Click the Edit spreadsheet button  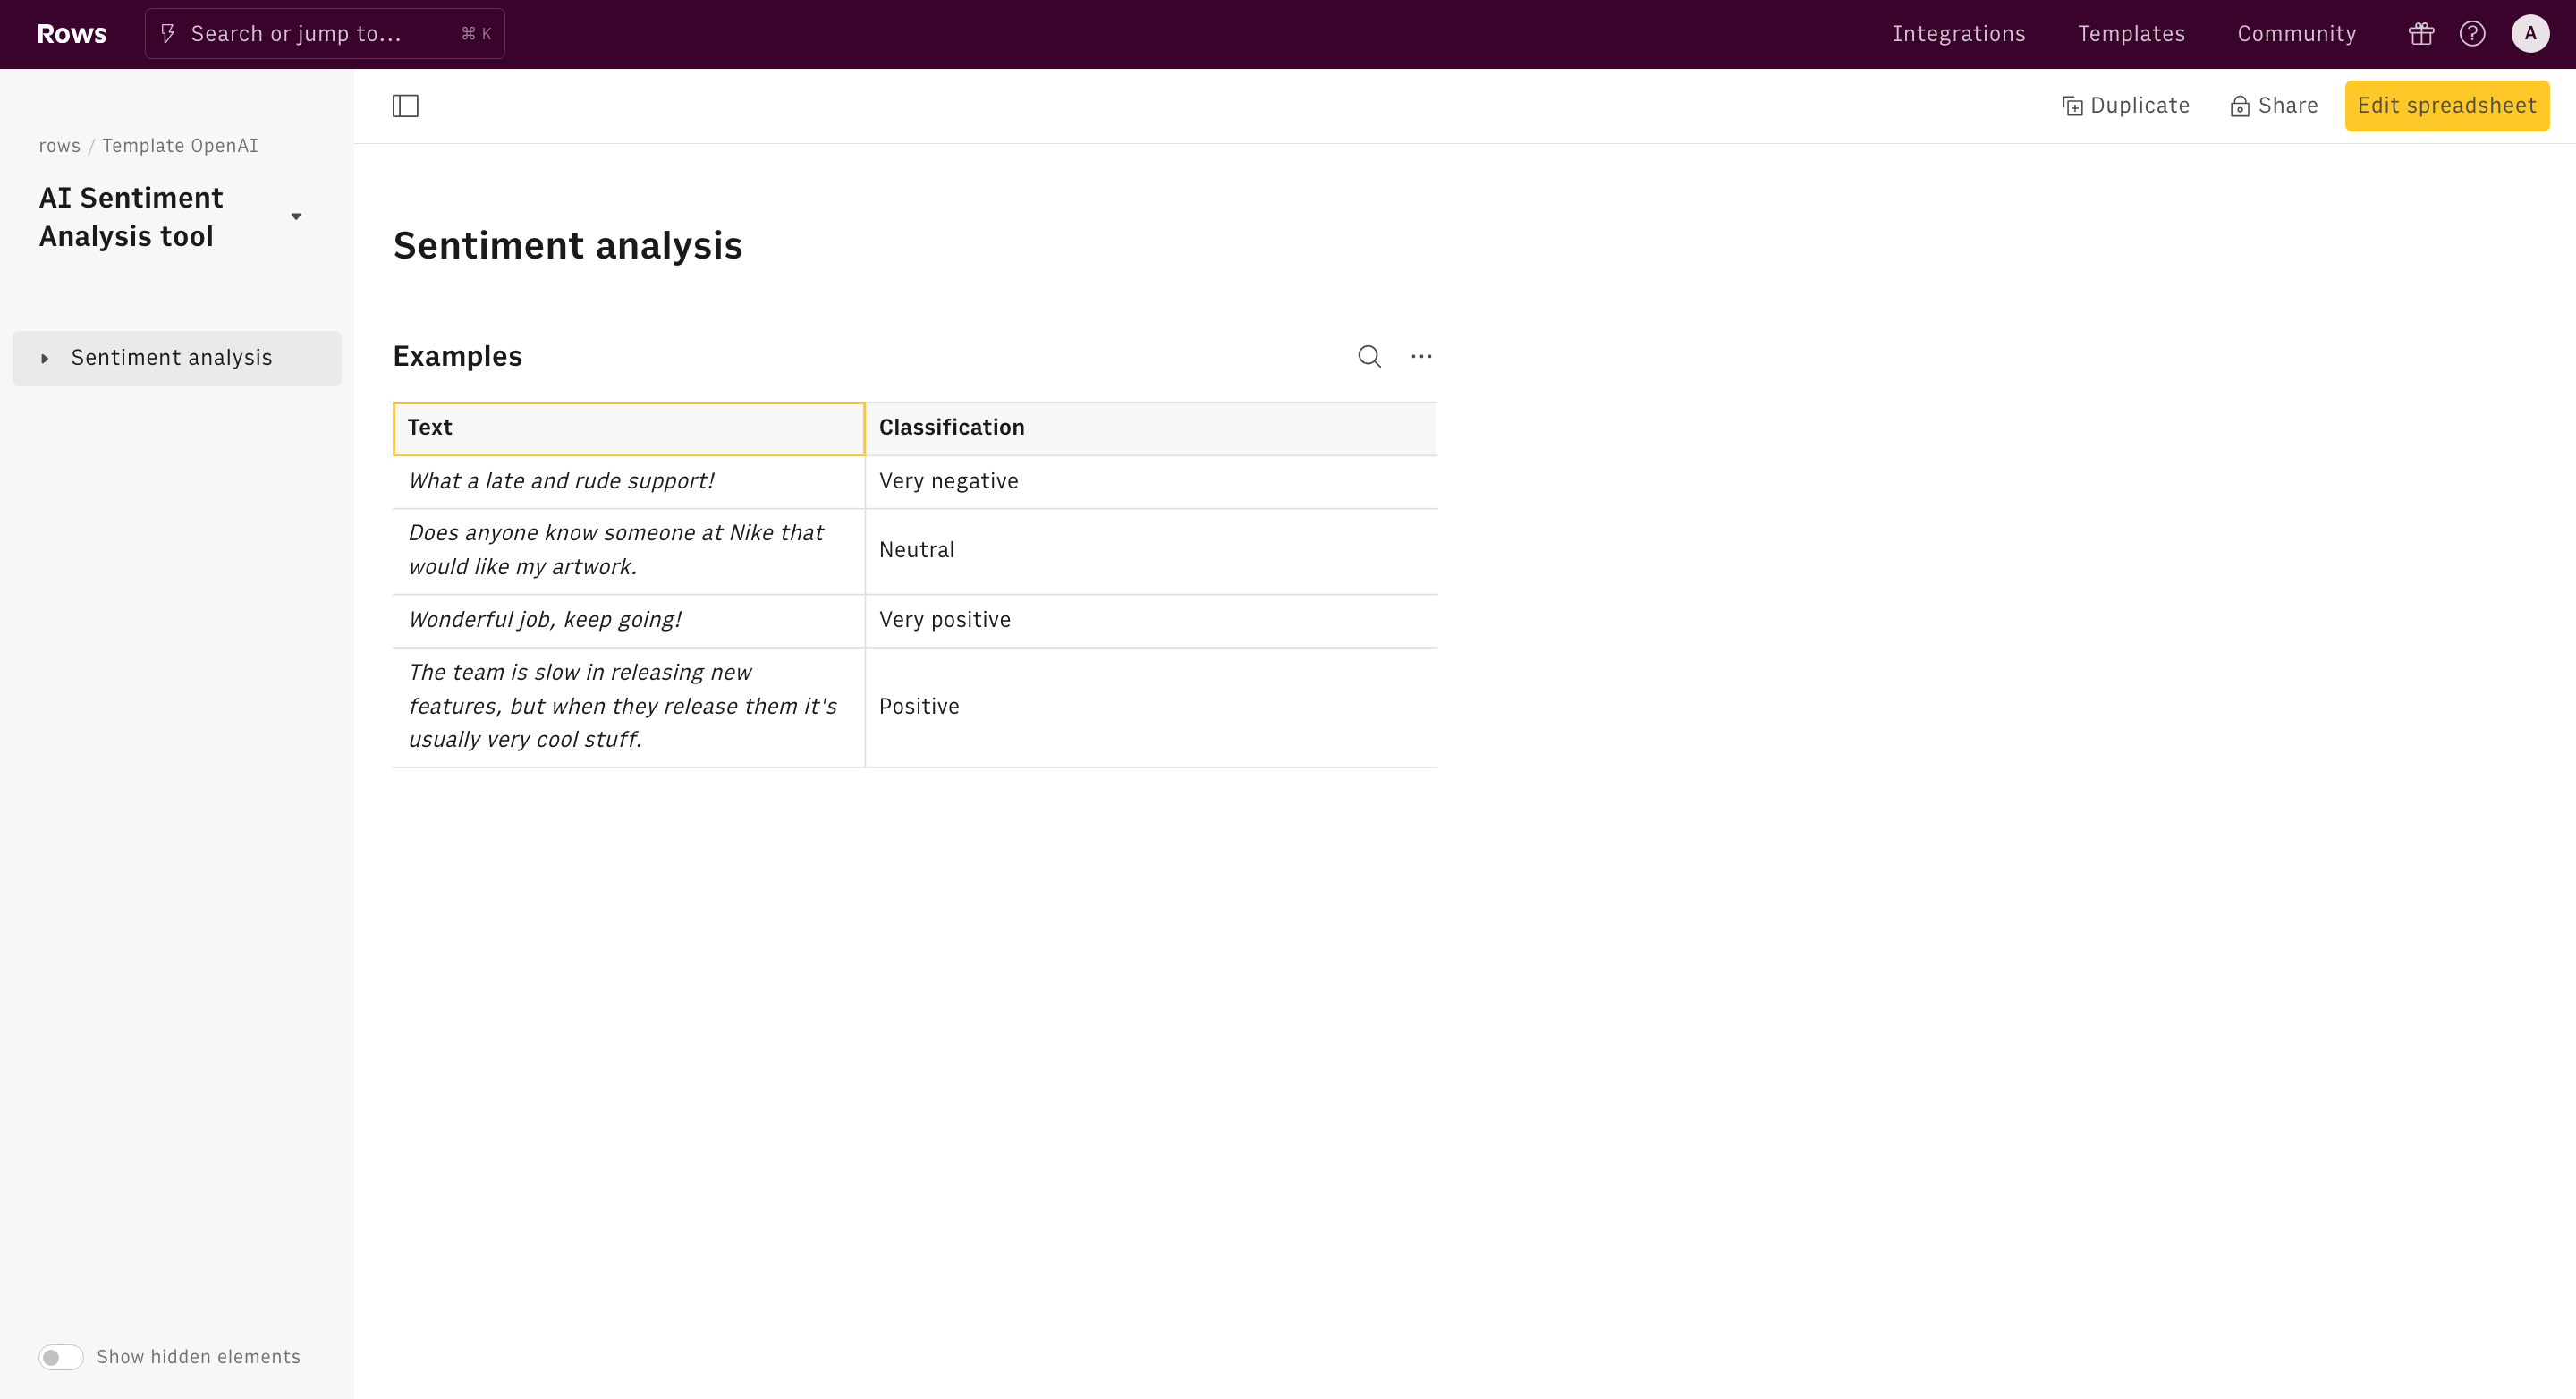2446,106
